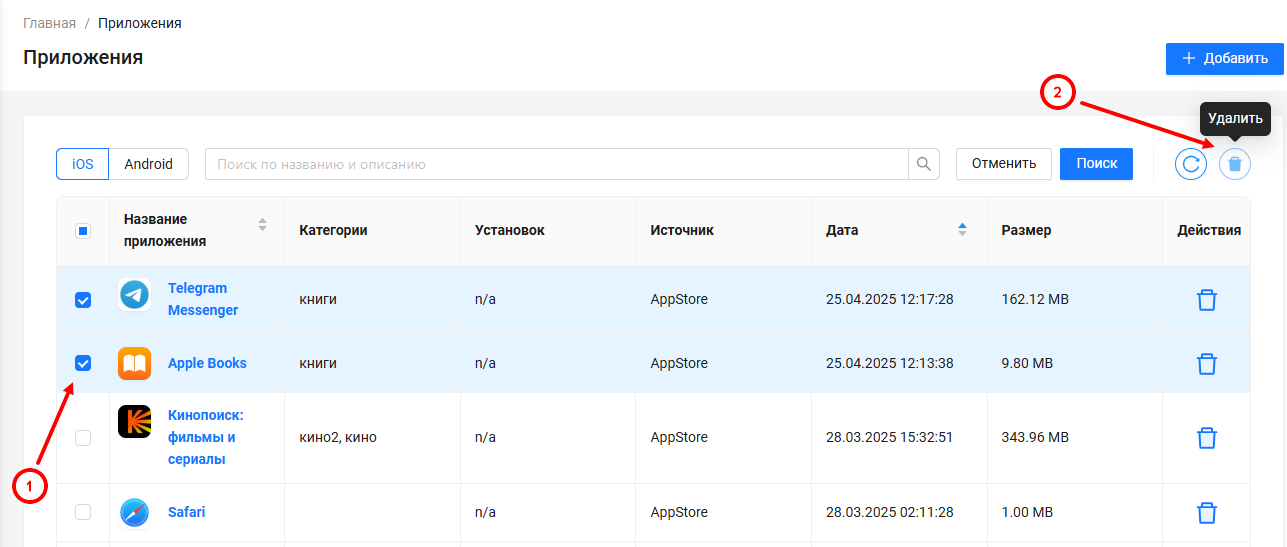Select the iOS tab
The height and width of the screenshot is (547, 1287).
point(82,164)
